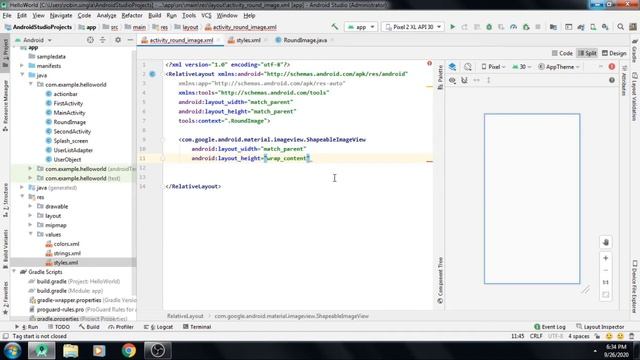Viewport: 640px width, 360px height.
Task: Run the app with the green play button
Action: [452, 27]
